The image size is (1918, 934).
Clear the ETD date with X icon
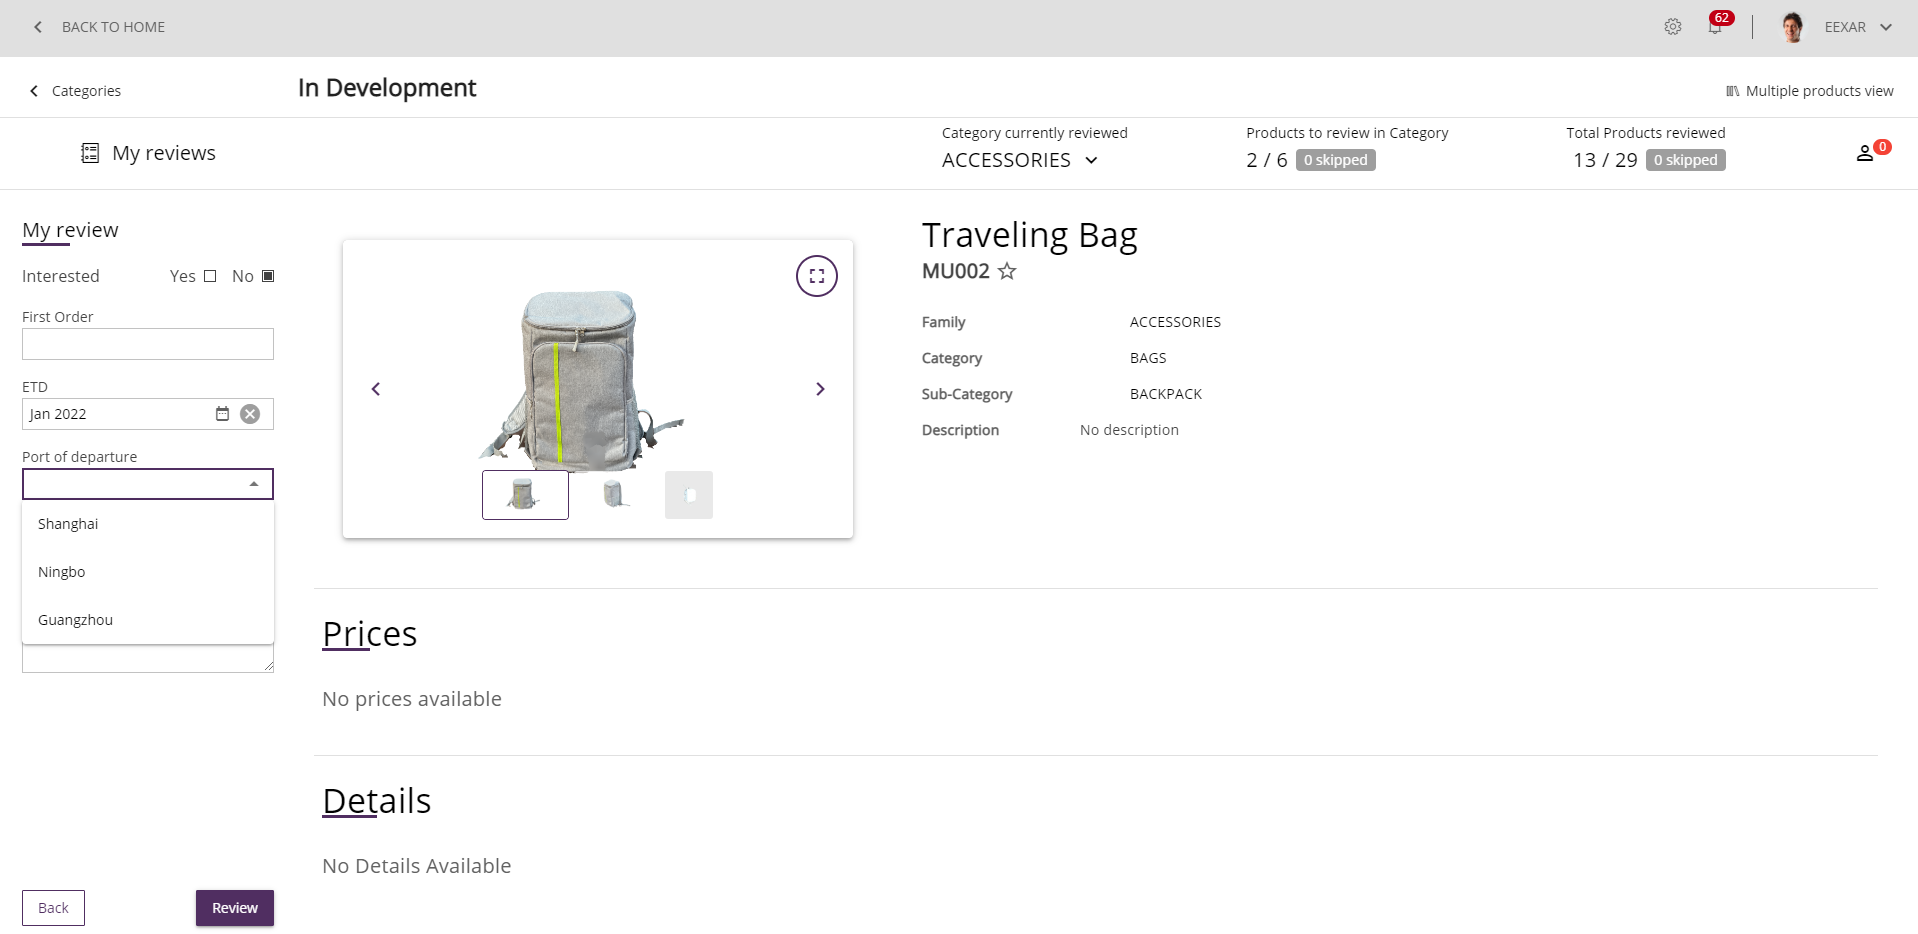click(x=250, y=414)
